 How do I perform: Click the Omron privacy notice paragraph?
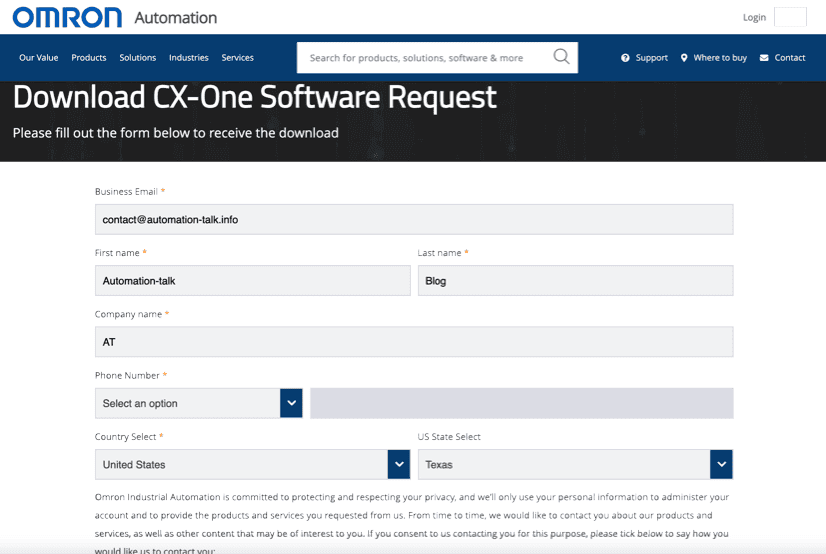(x=412, y=524)
